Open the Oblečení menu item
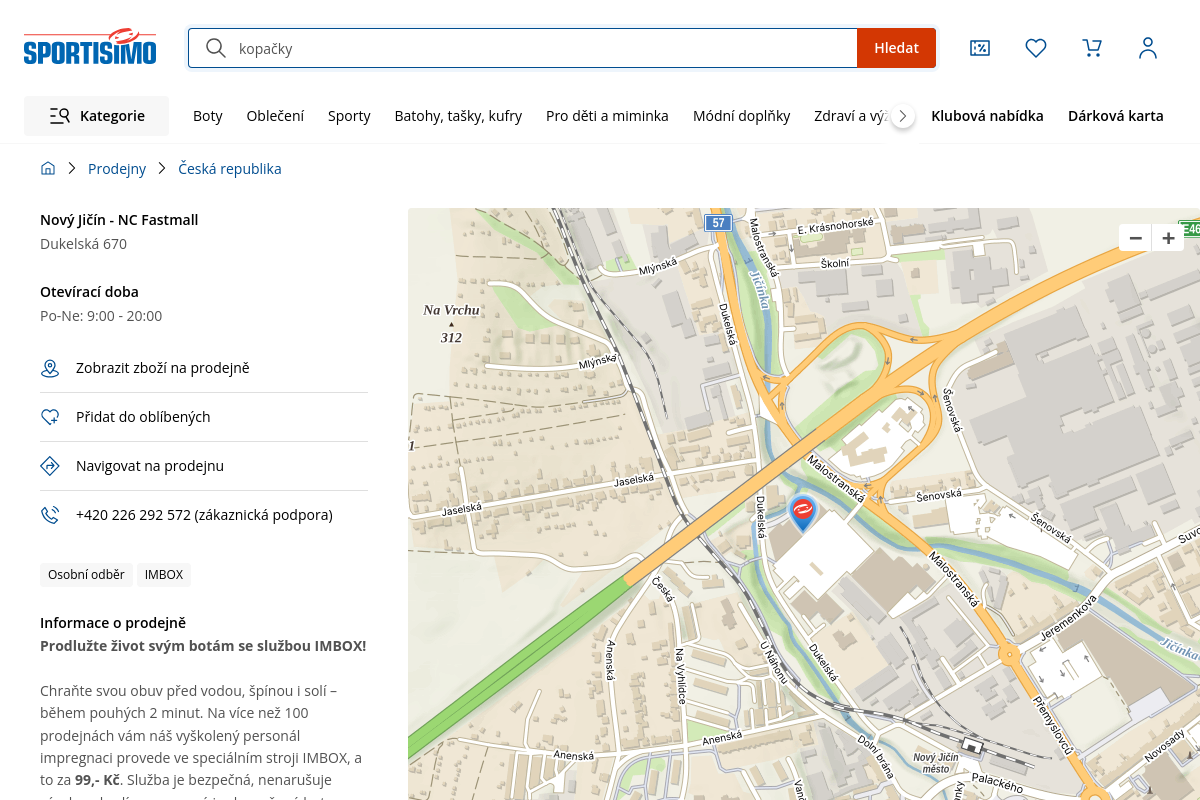Viewport: 1200px width, 800px height. pos(275,116)
